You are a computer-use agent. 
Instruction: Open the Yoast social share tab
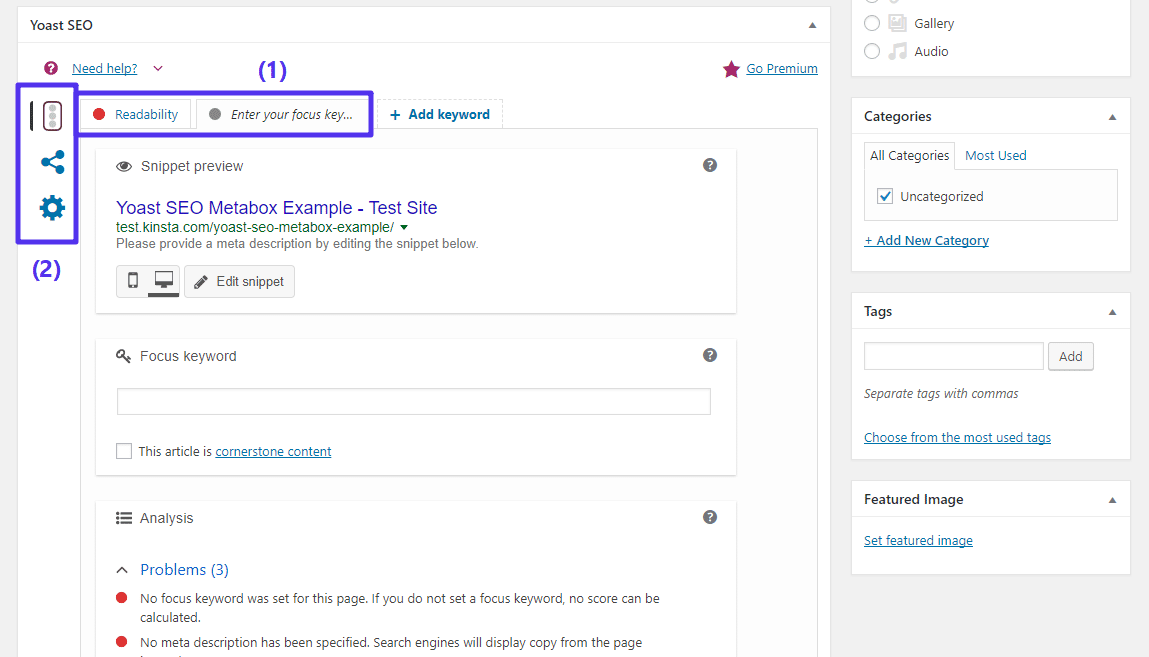click(52, 162)
